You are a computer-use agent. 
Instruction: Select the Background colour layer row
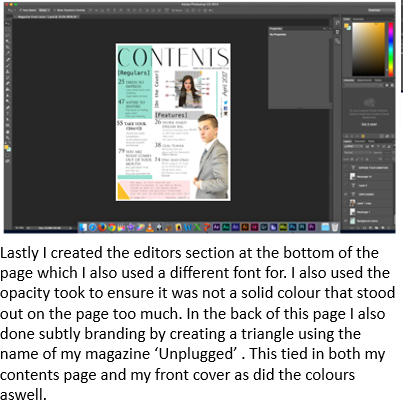tap(369, 221)
